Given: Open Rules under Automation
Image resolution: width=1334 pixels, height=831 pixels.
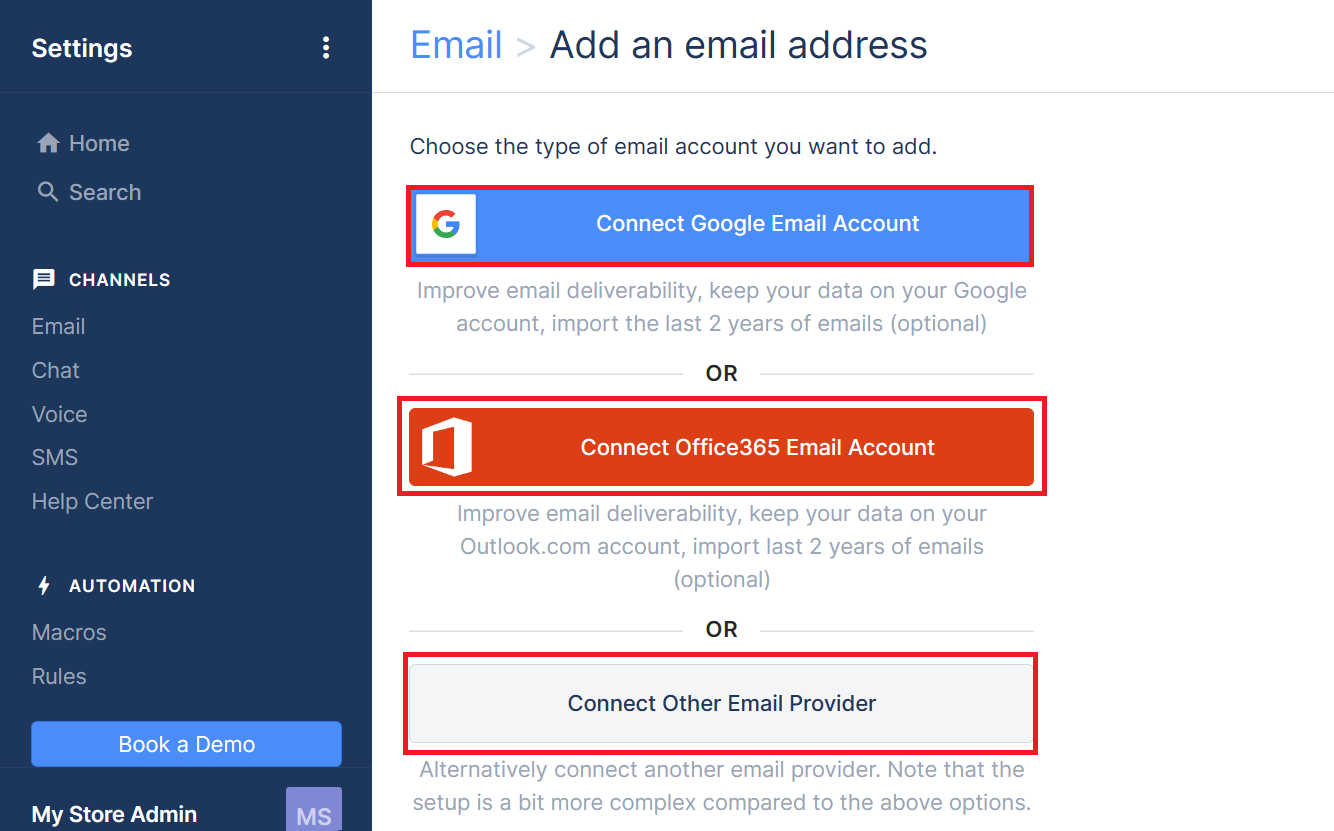Looking at the screenshot, I should coord(59,676).
